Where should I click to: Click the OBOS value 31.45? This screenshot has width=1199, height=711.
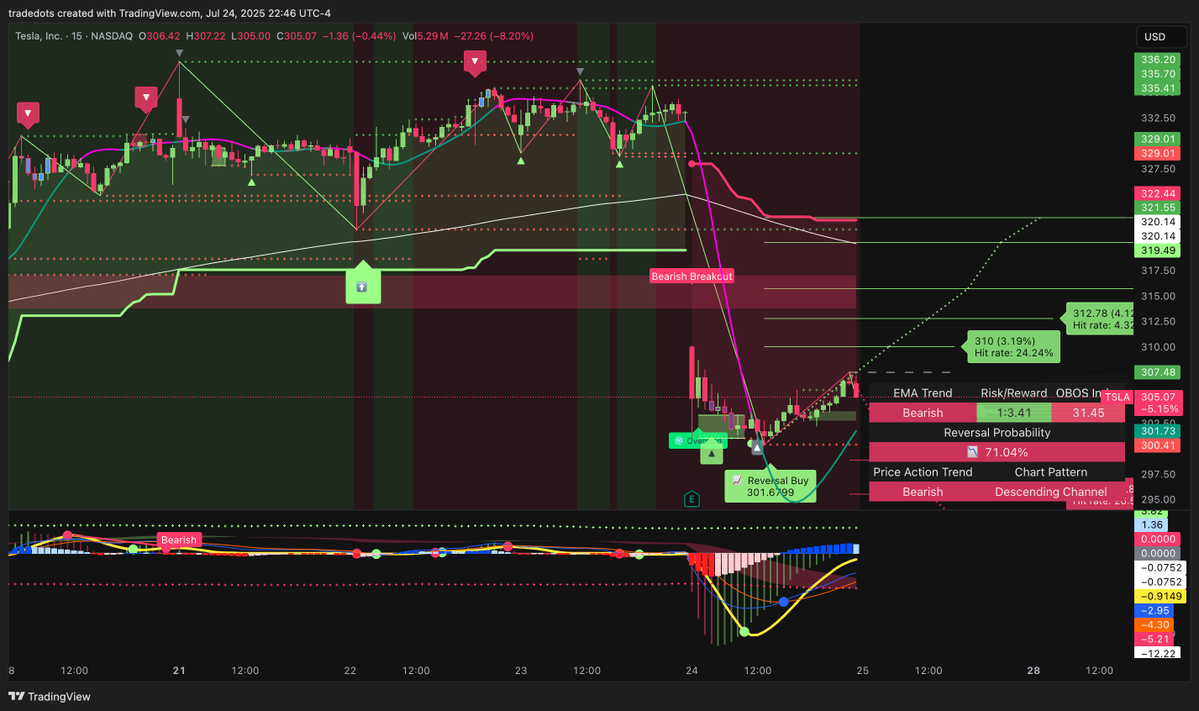point(1088,413)
